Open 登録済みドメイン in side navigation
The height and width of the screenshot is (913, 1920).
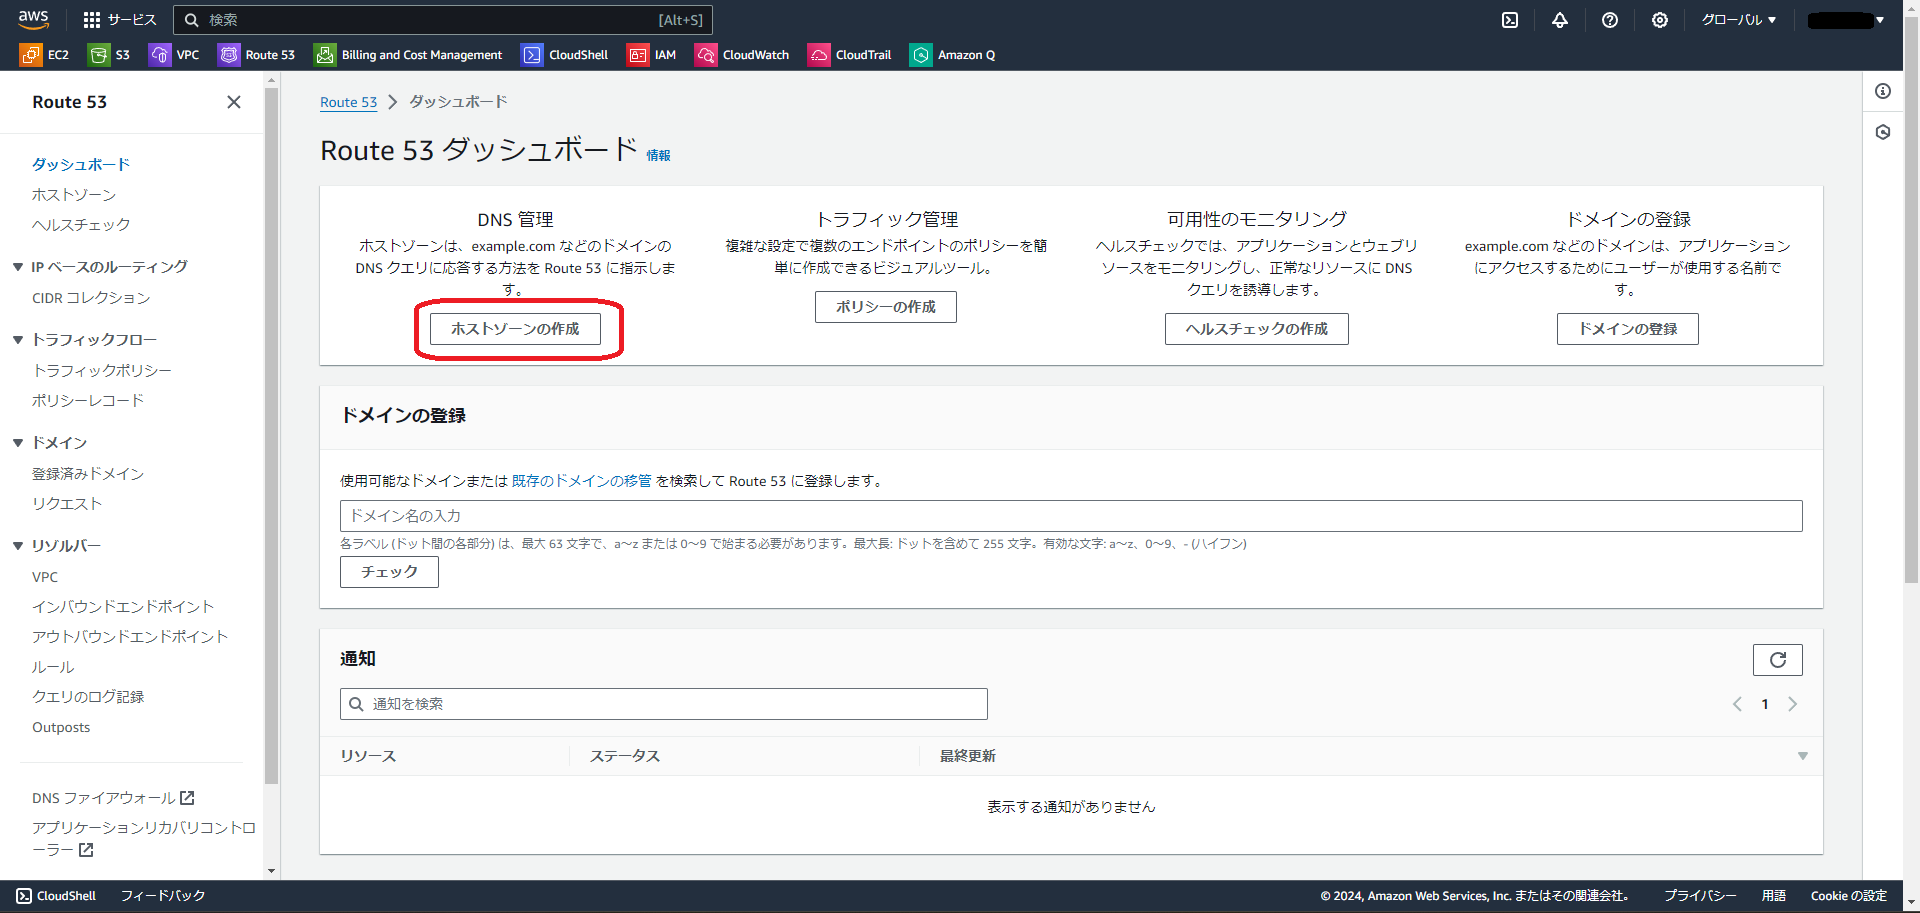[x=88, y=474]
